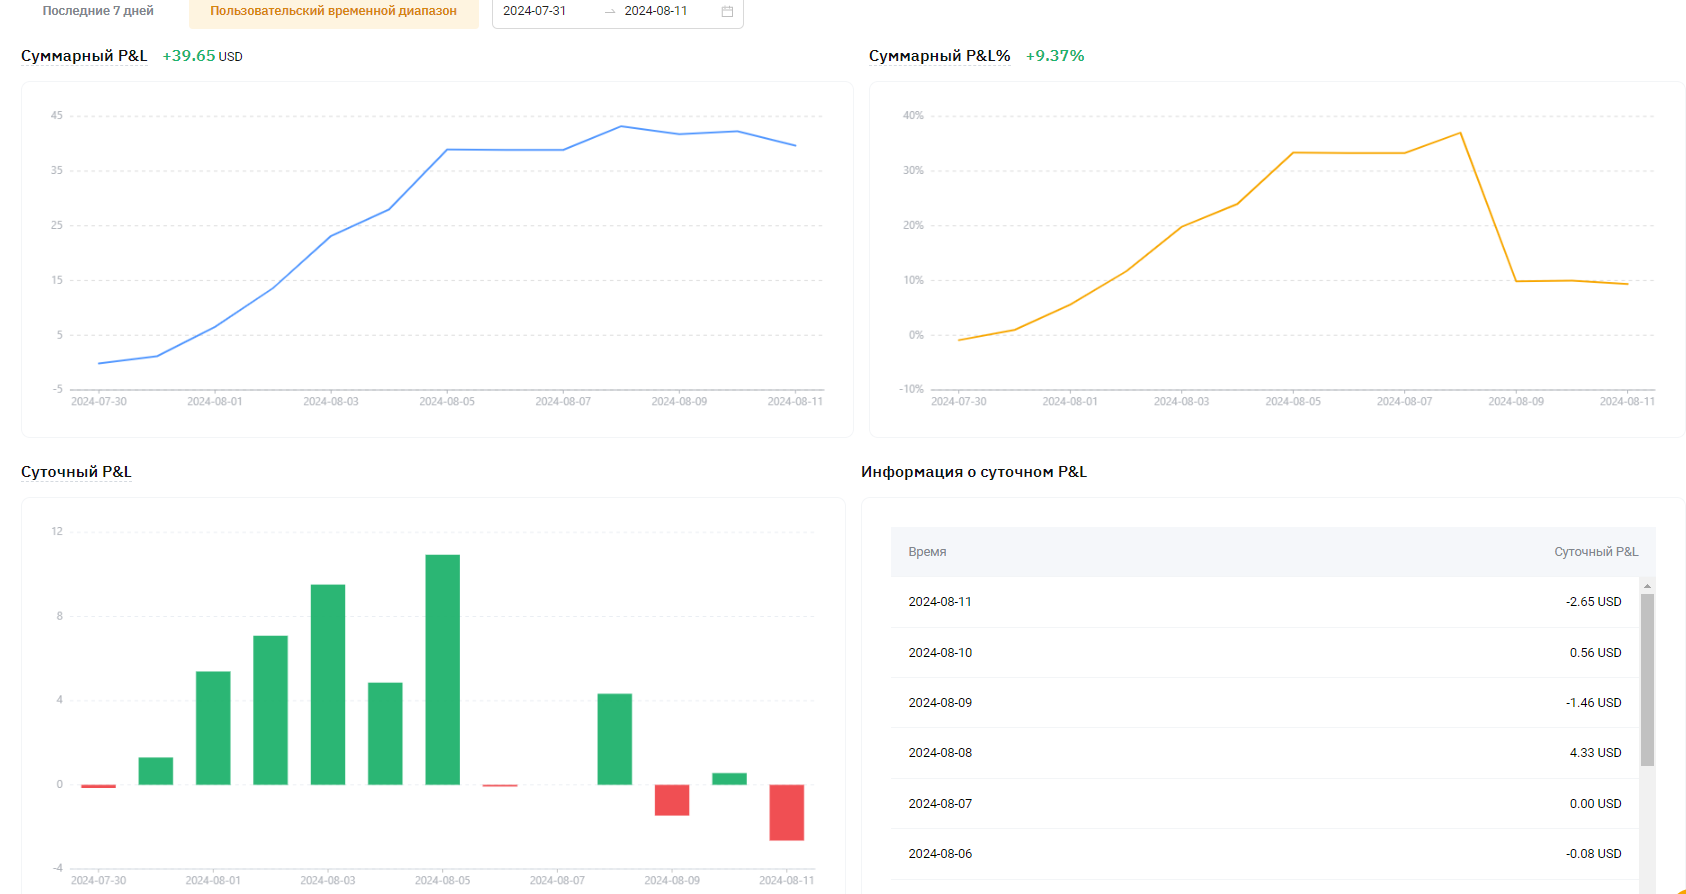The image size is (1686, 894).
Task: Click the red bar for 2024-08-11
Action: pos(786,812)
